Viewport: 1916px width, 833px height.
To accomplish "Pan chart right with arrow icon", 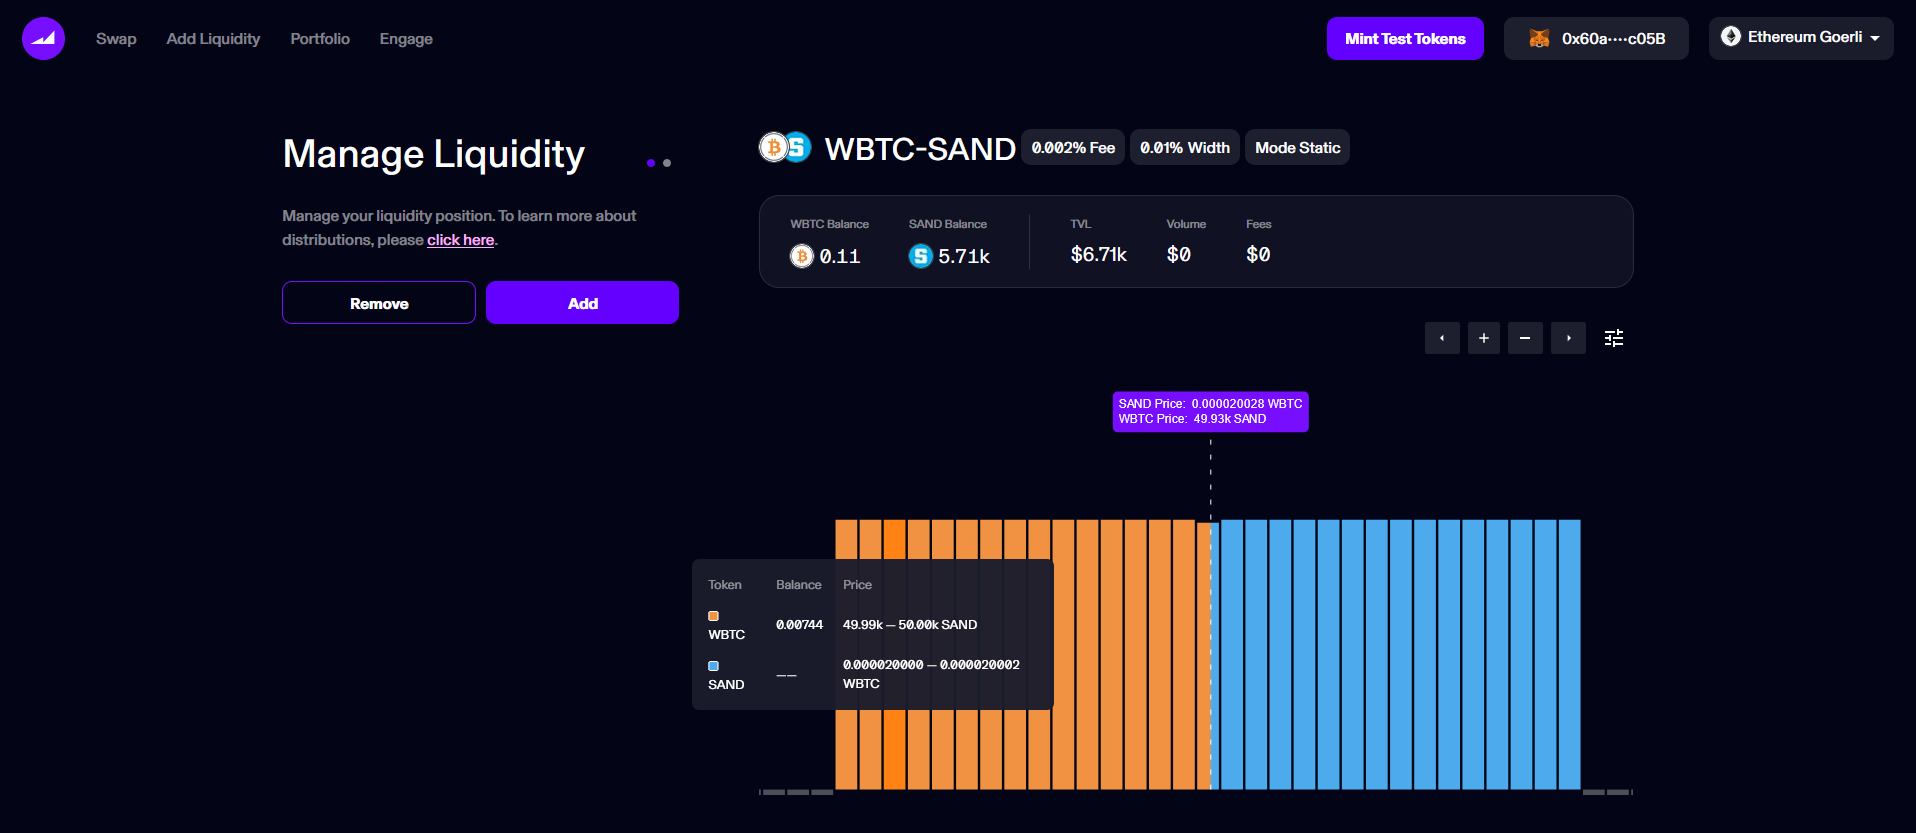I will click(1568, 338).
